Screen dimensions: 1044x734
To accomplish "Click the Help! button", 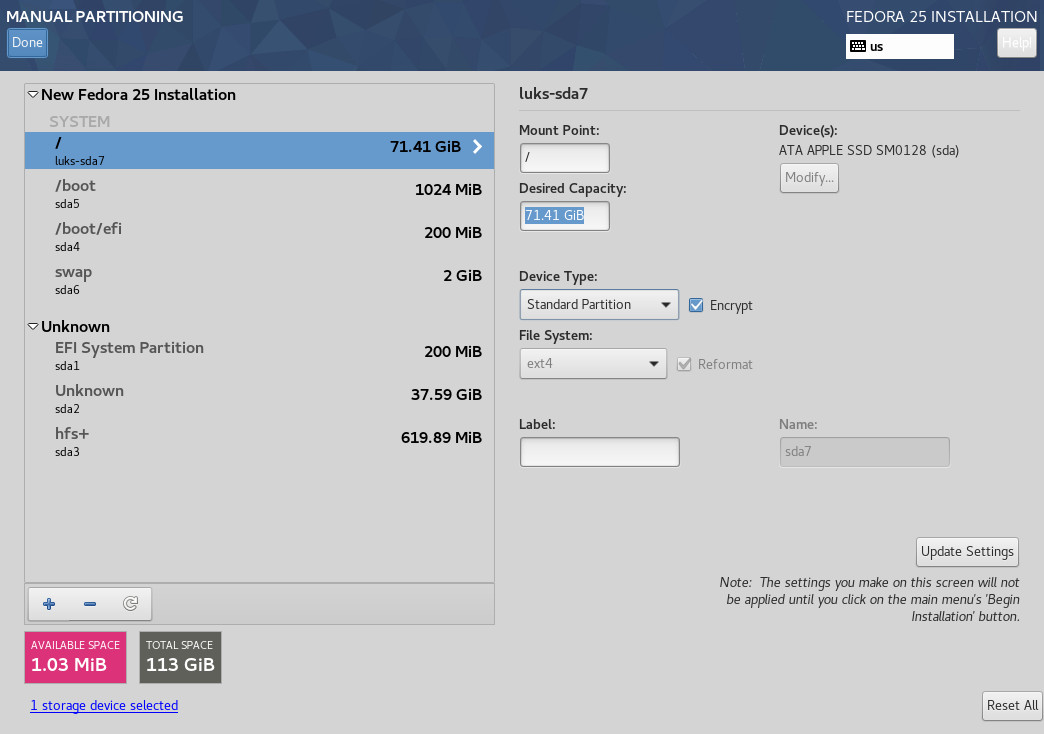I will (1017, 43).
